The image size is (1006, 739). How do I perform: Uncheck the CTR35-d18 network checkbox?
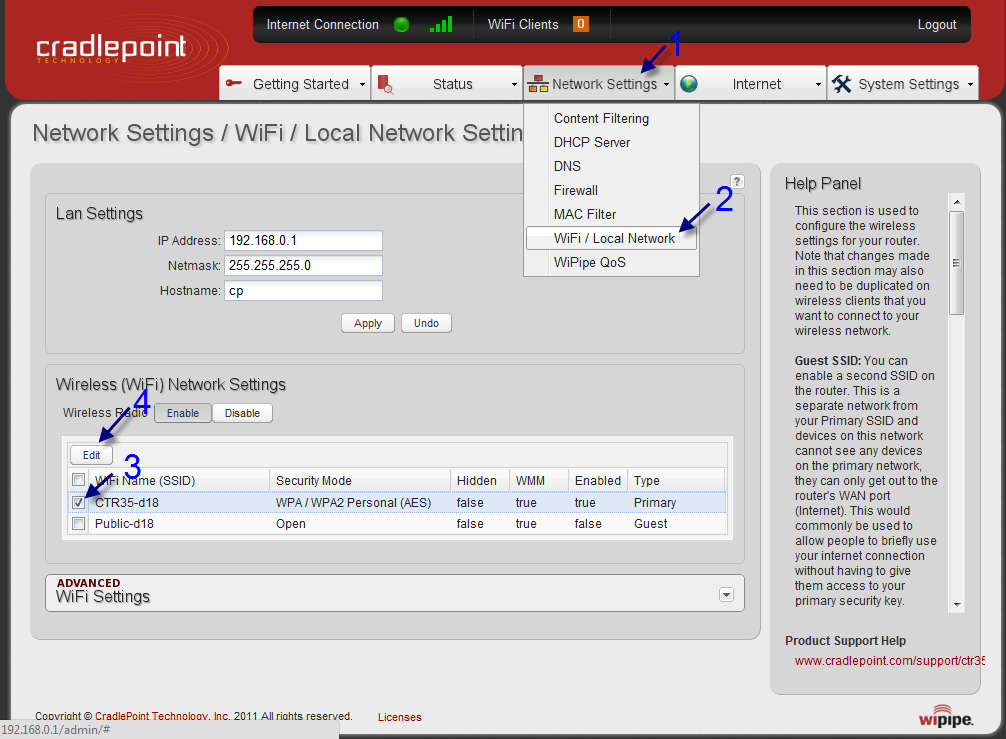pos(78,502)
